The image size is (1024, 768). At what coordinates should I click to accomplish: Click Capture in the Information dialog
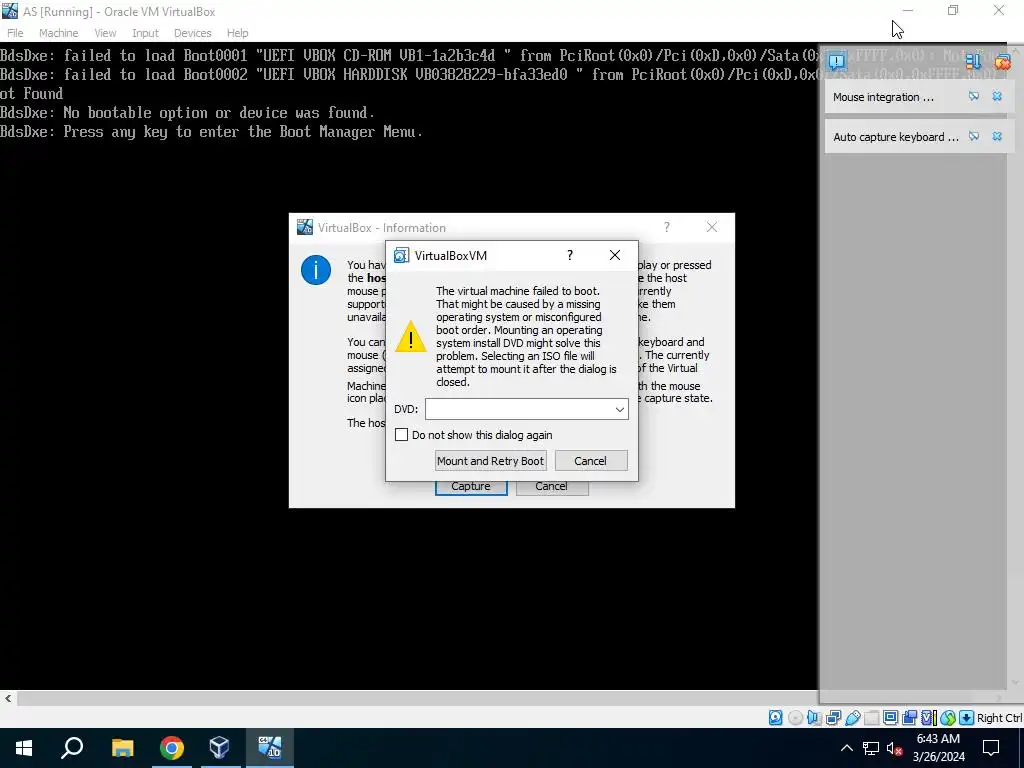click(471, 487)
